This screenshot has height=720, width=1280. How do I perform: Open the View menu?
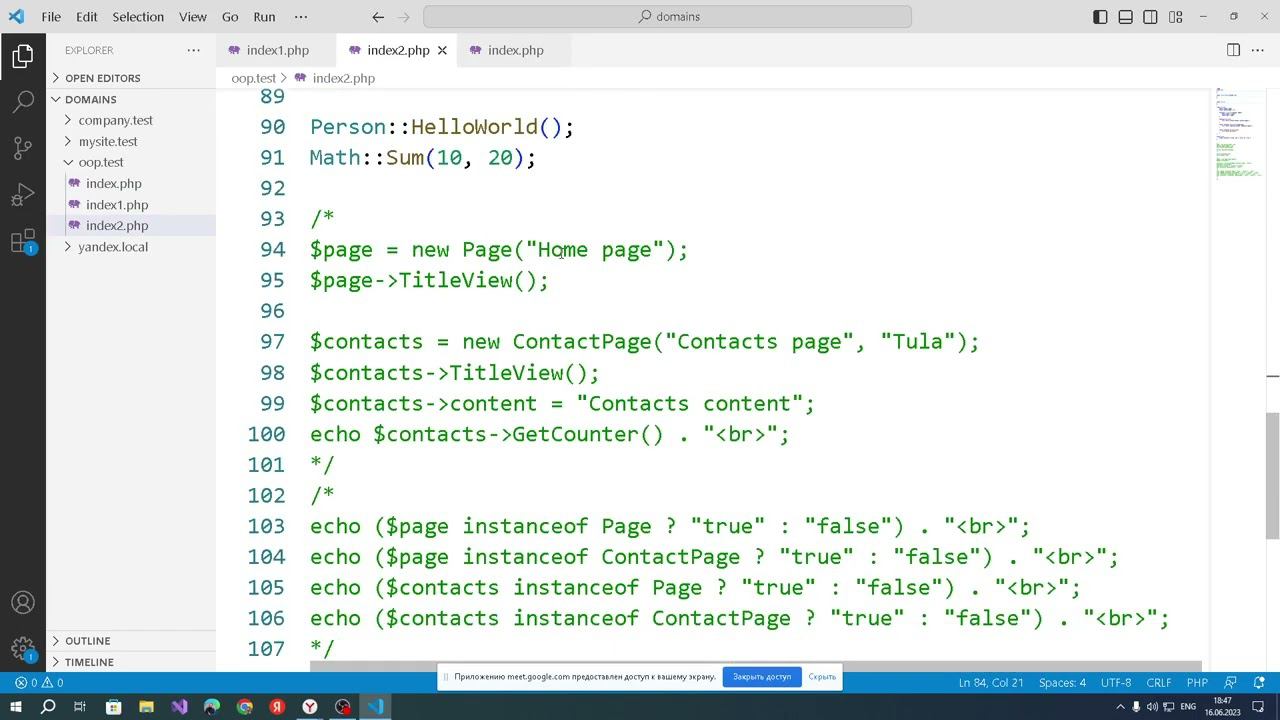click(x=192, y=17)
